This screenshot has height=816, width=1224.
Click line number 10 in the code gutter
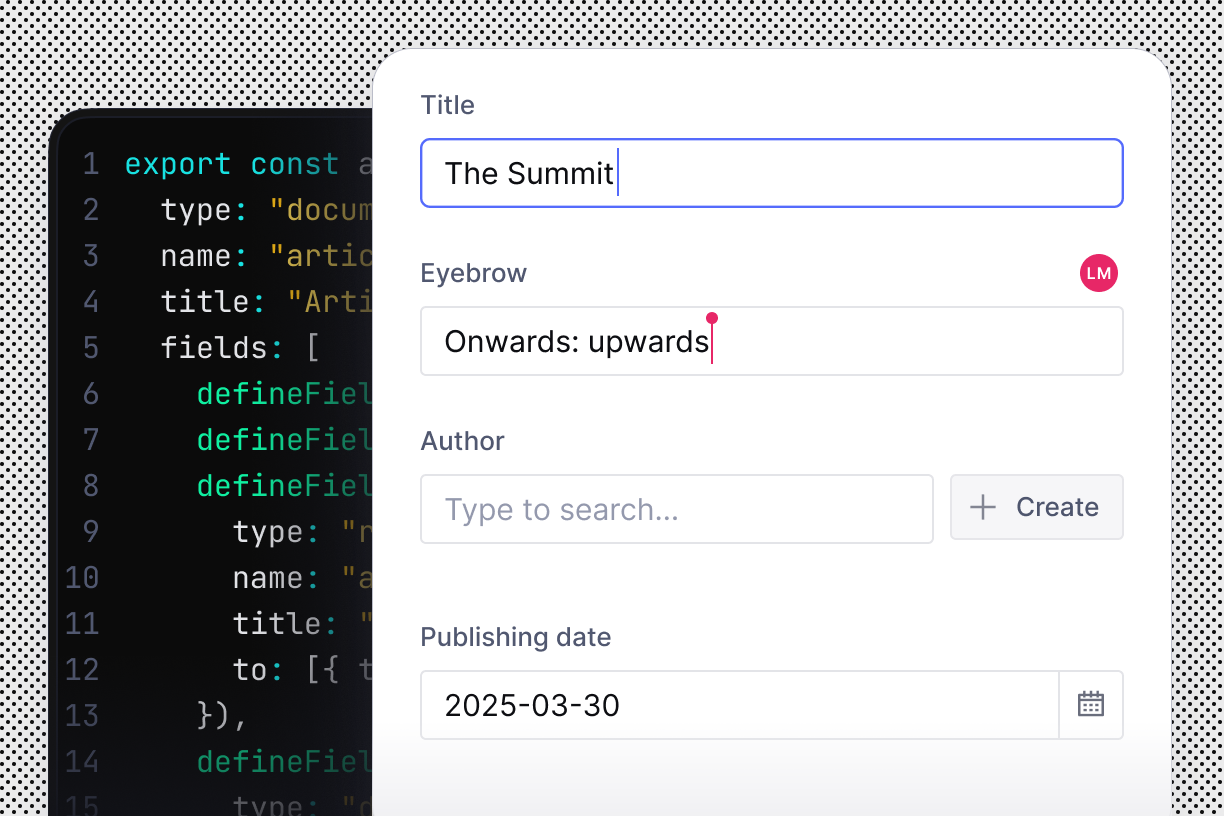[81, 577]
